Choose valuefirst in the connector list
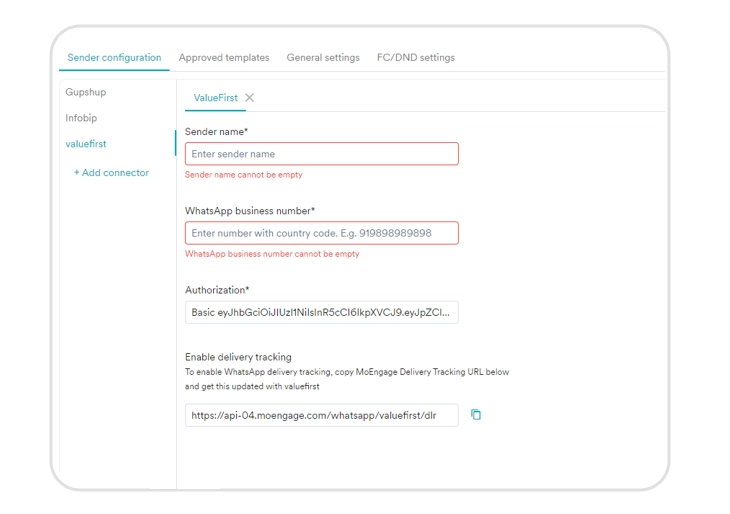 click(x=86, y=144)
